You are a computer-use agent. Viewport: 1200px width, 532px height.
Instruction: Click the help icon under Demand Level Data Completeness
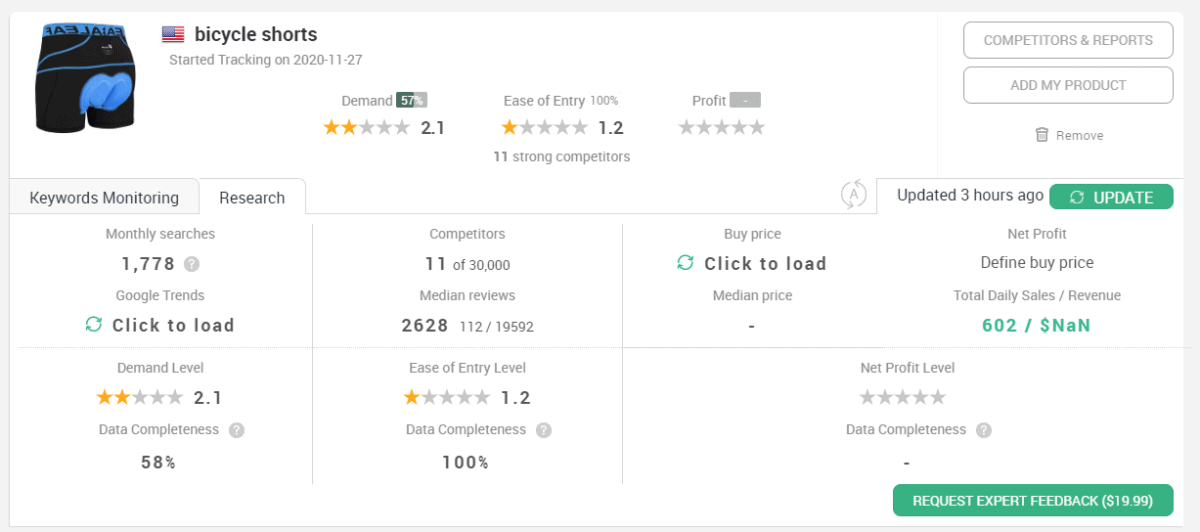237,431
